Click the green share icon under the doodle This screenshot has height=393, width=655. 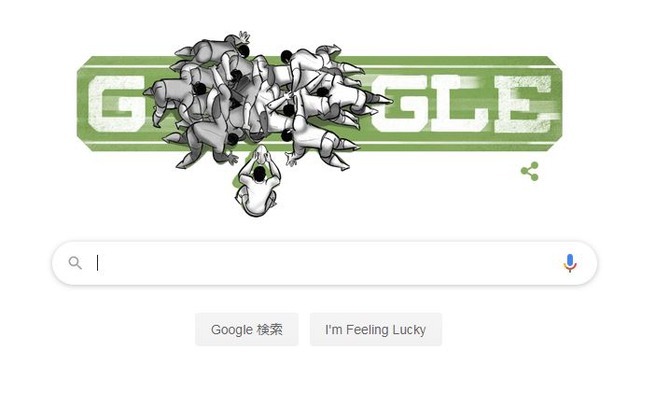(530, 171)
